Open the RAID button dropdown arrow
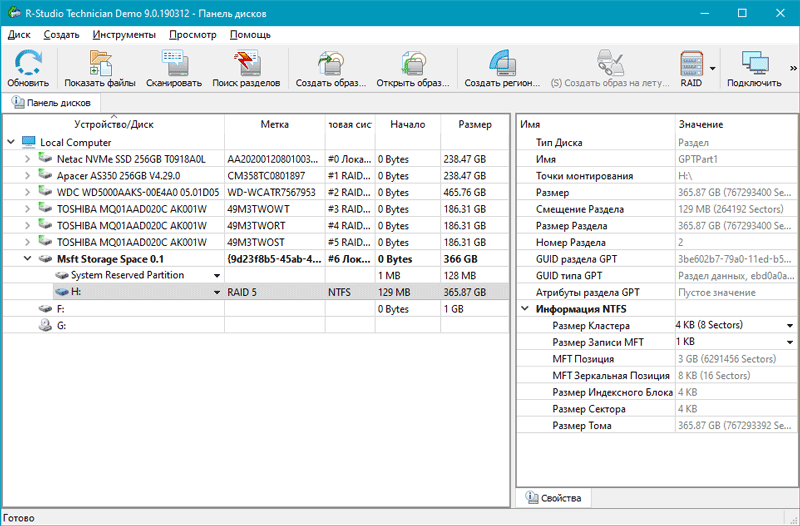Screen dimensions: 800x526 [712, 68]
